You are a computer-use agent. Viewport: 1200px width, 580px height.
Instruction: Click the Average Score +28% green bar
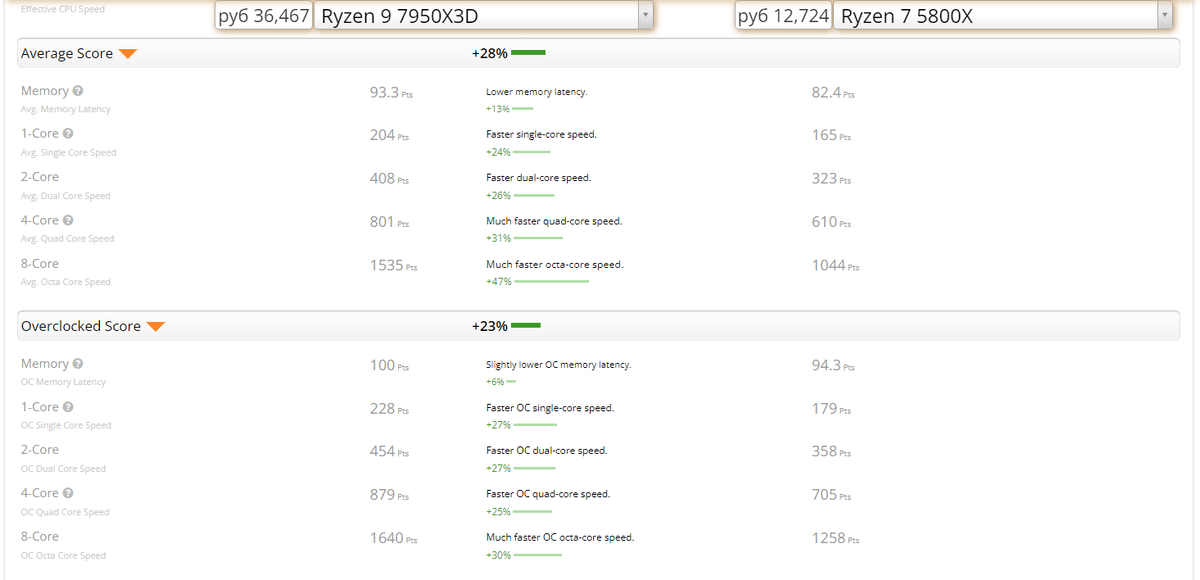click(528, 53)
